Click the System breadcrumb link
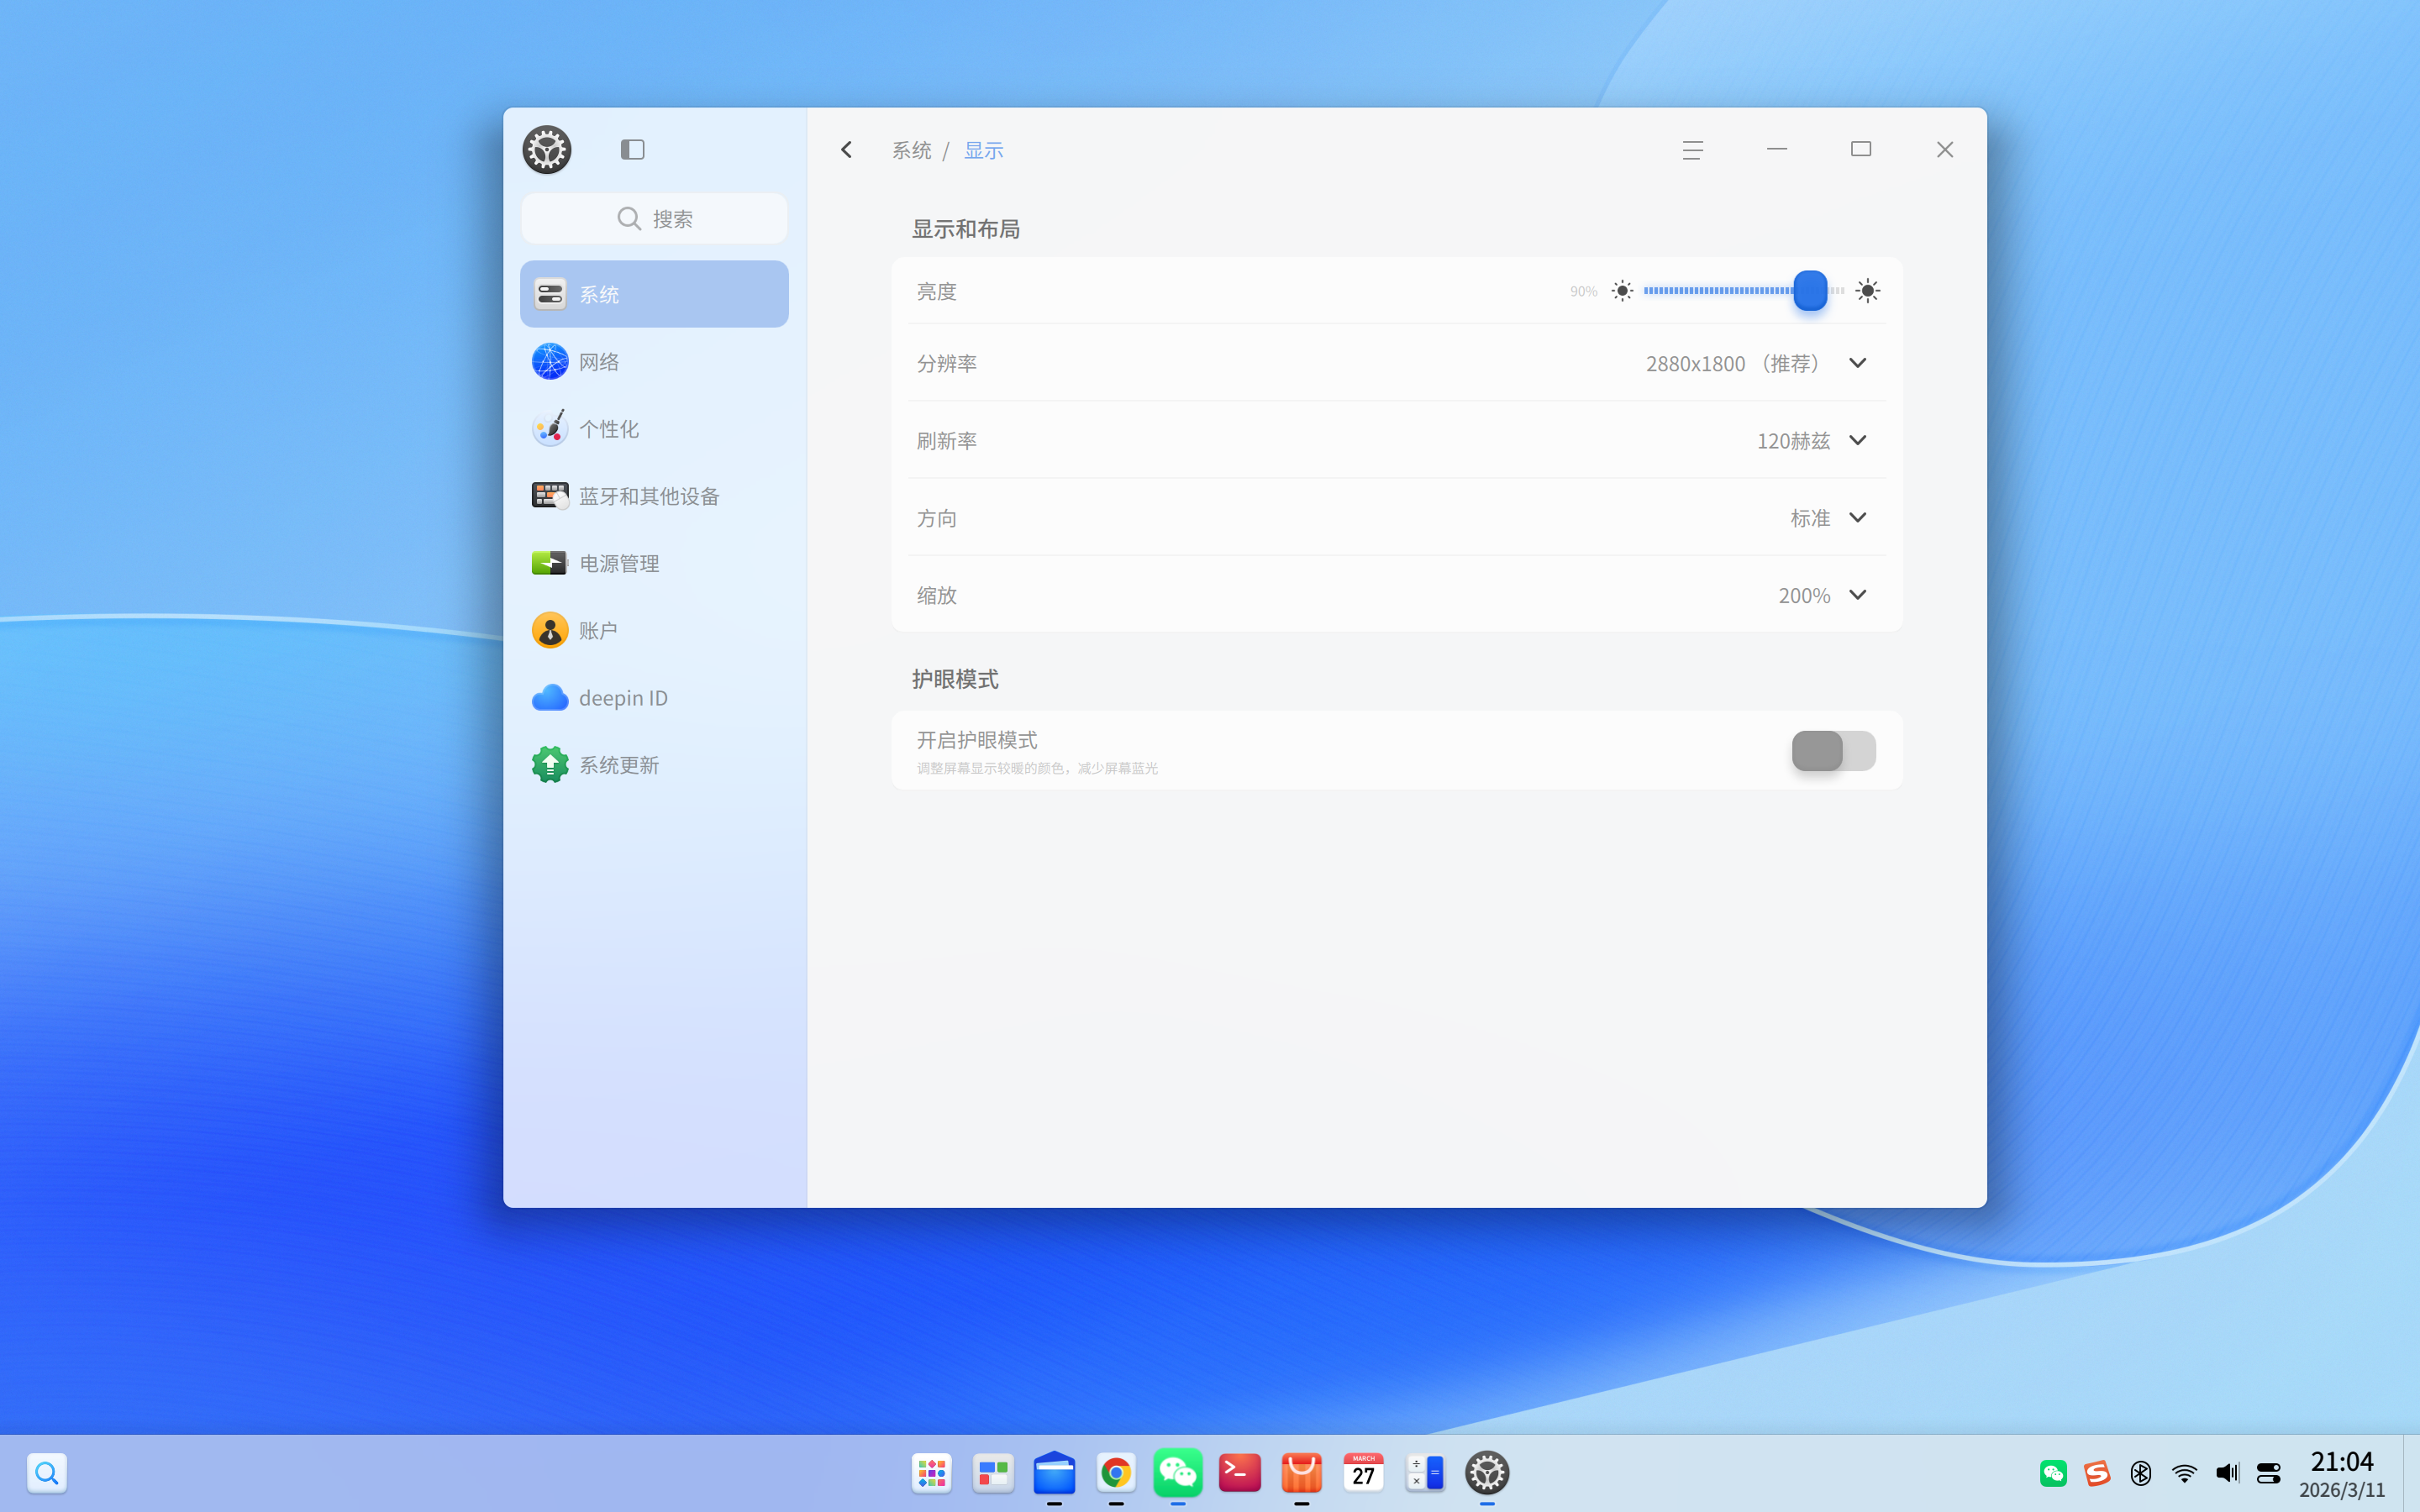 (911, 150)
